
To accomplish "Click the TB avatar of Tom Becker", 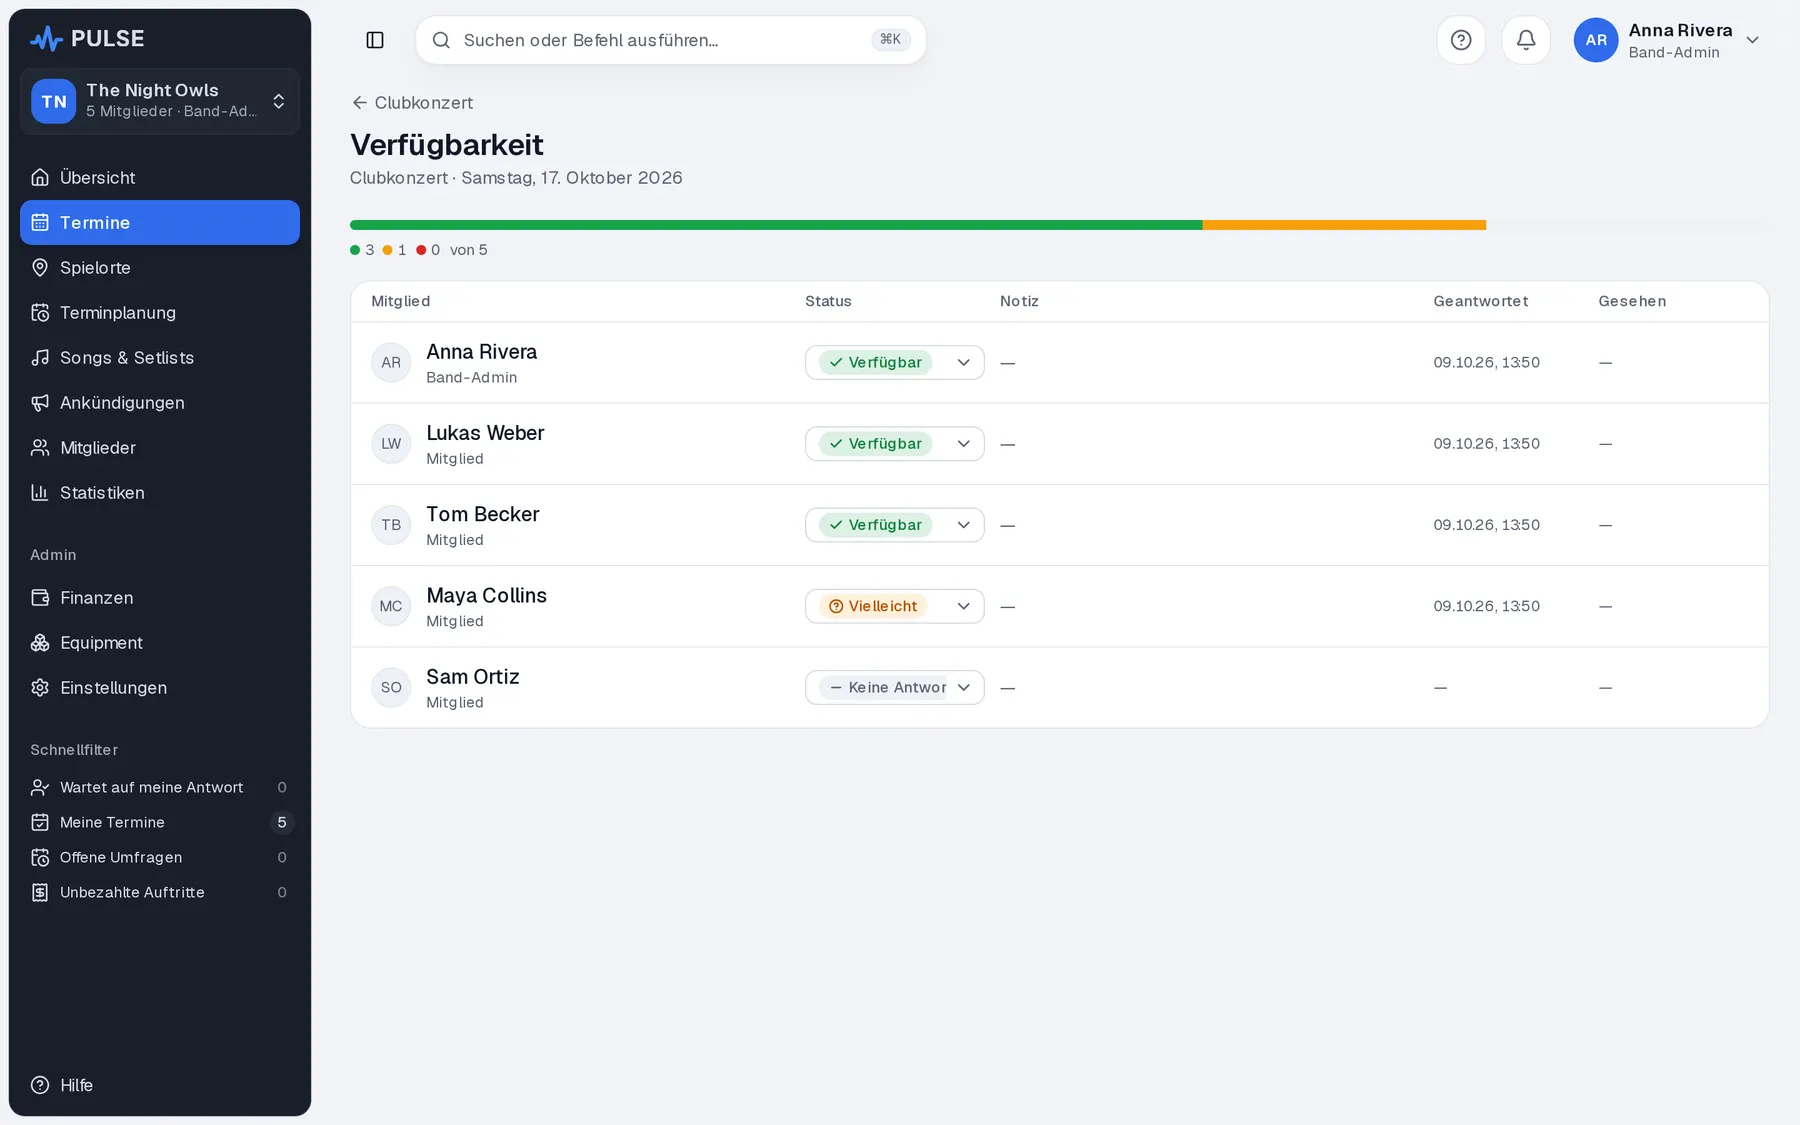I will pos(391,524).
